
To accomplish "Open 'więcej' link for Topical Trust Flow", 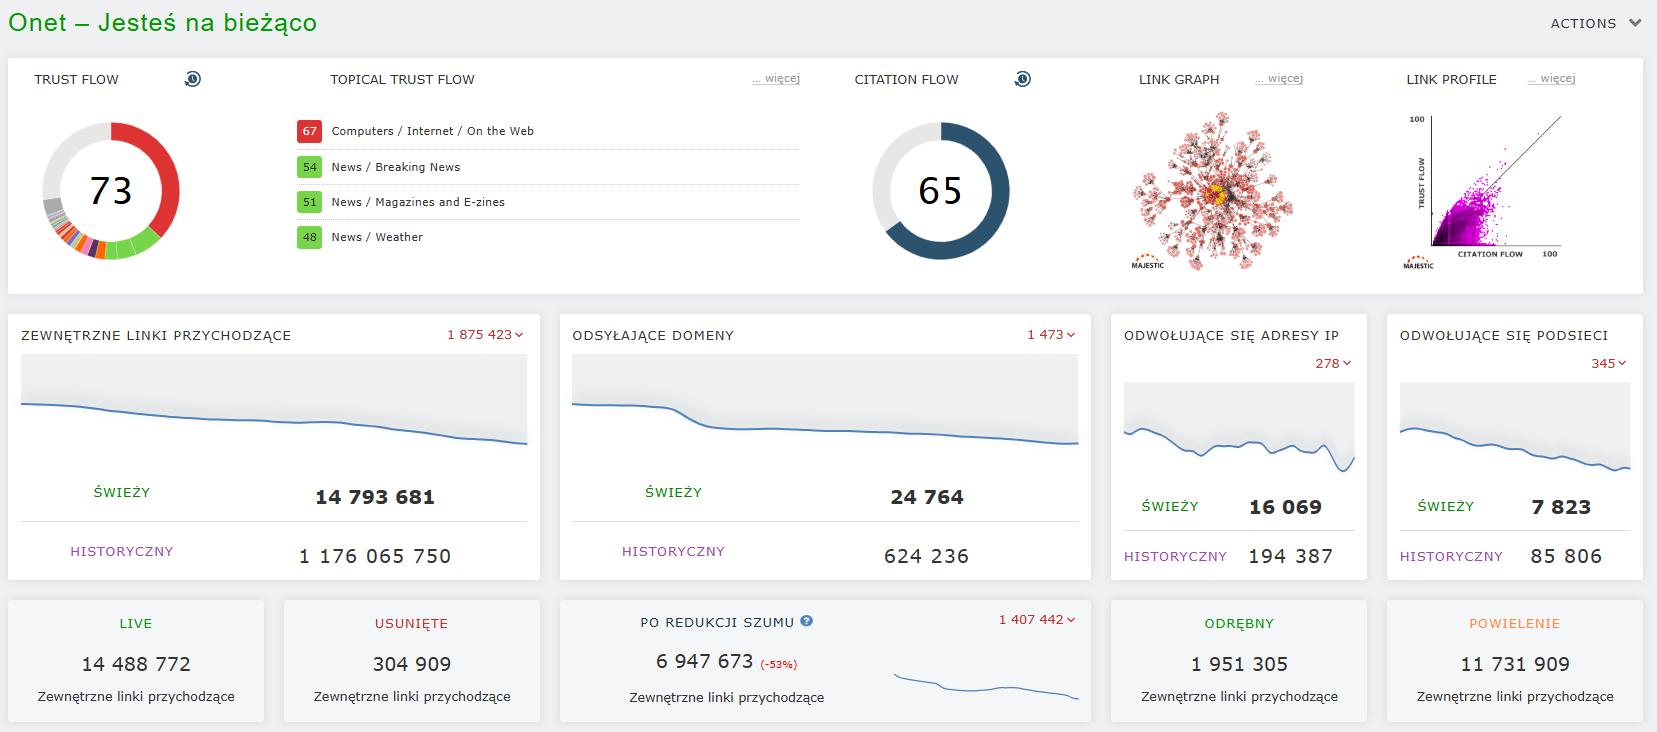I will click(776, 79).
